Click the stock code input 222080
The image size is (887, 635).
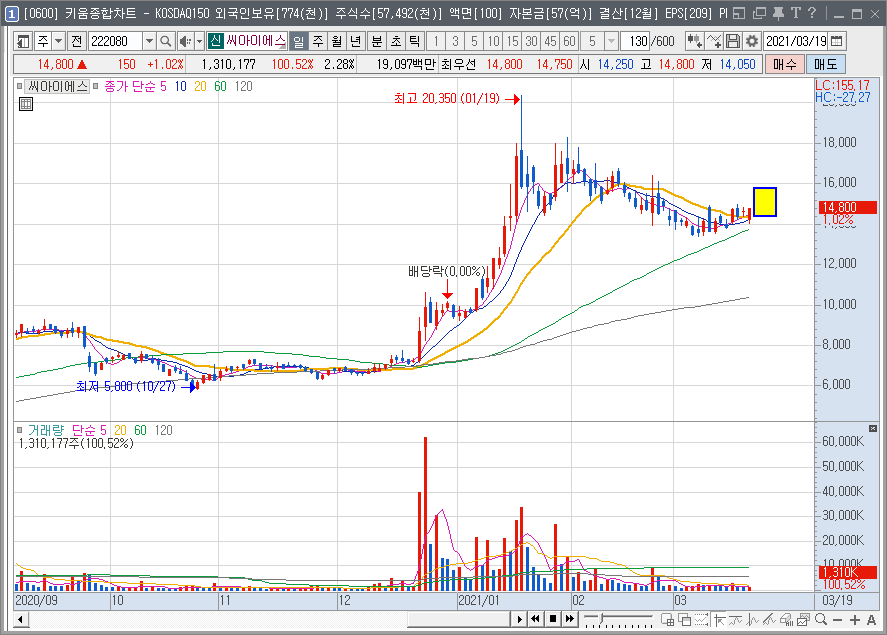[116, 41]
